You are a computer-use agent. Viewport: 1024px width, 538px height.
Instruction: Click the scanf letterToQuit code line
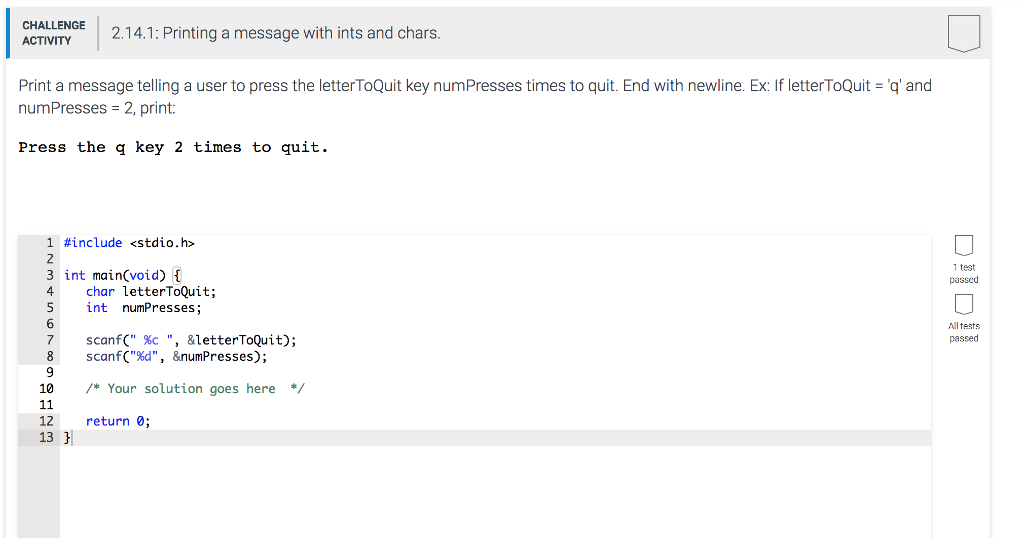191,340
